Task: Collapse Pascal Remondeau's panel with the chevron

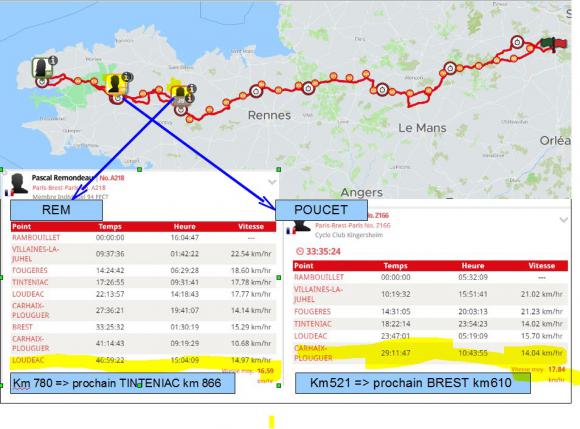Action: (272, 182)
